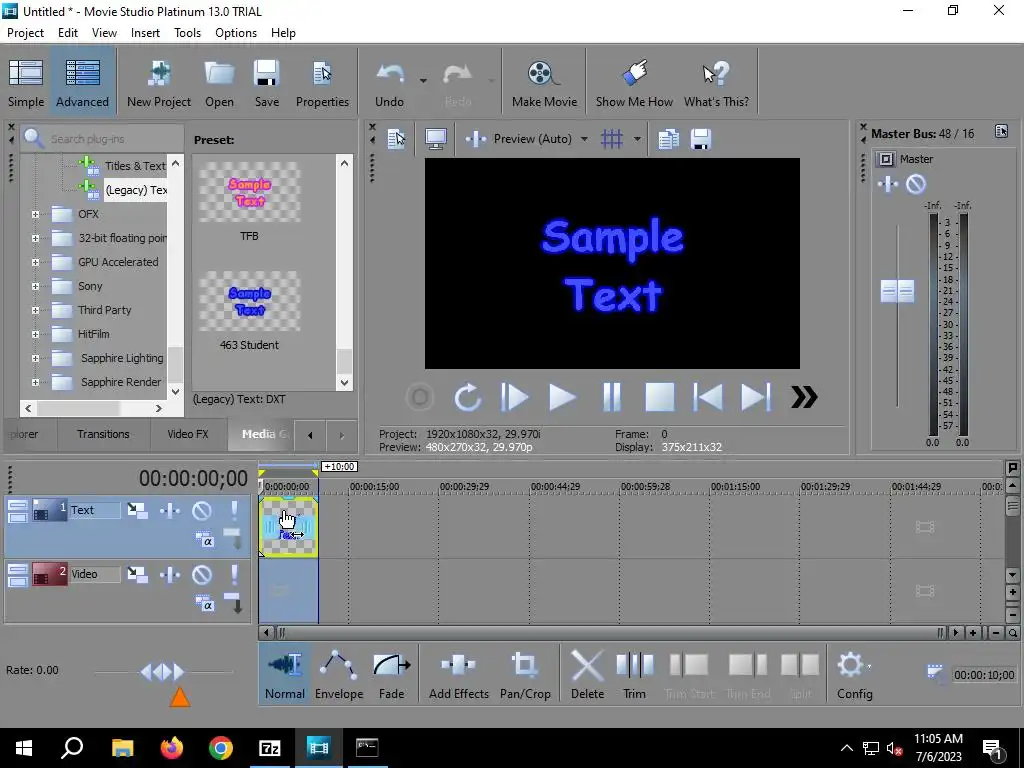Toggle external monitor preview icon
This screenshot has width=1024, height=768.
(436, 139)
